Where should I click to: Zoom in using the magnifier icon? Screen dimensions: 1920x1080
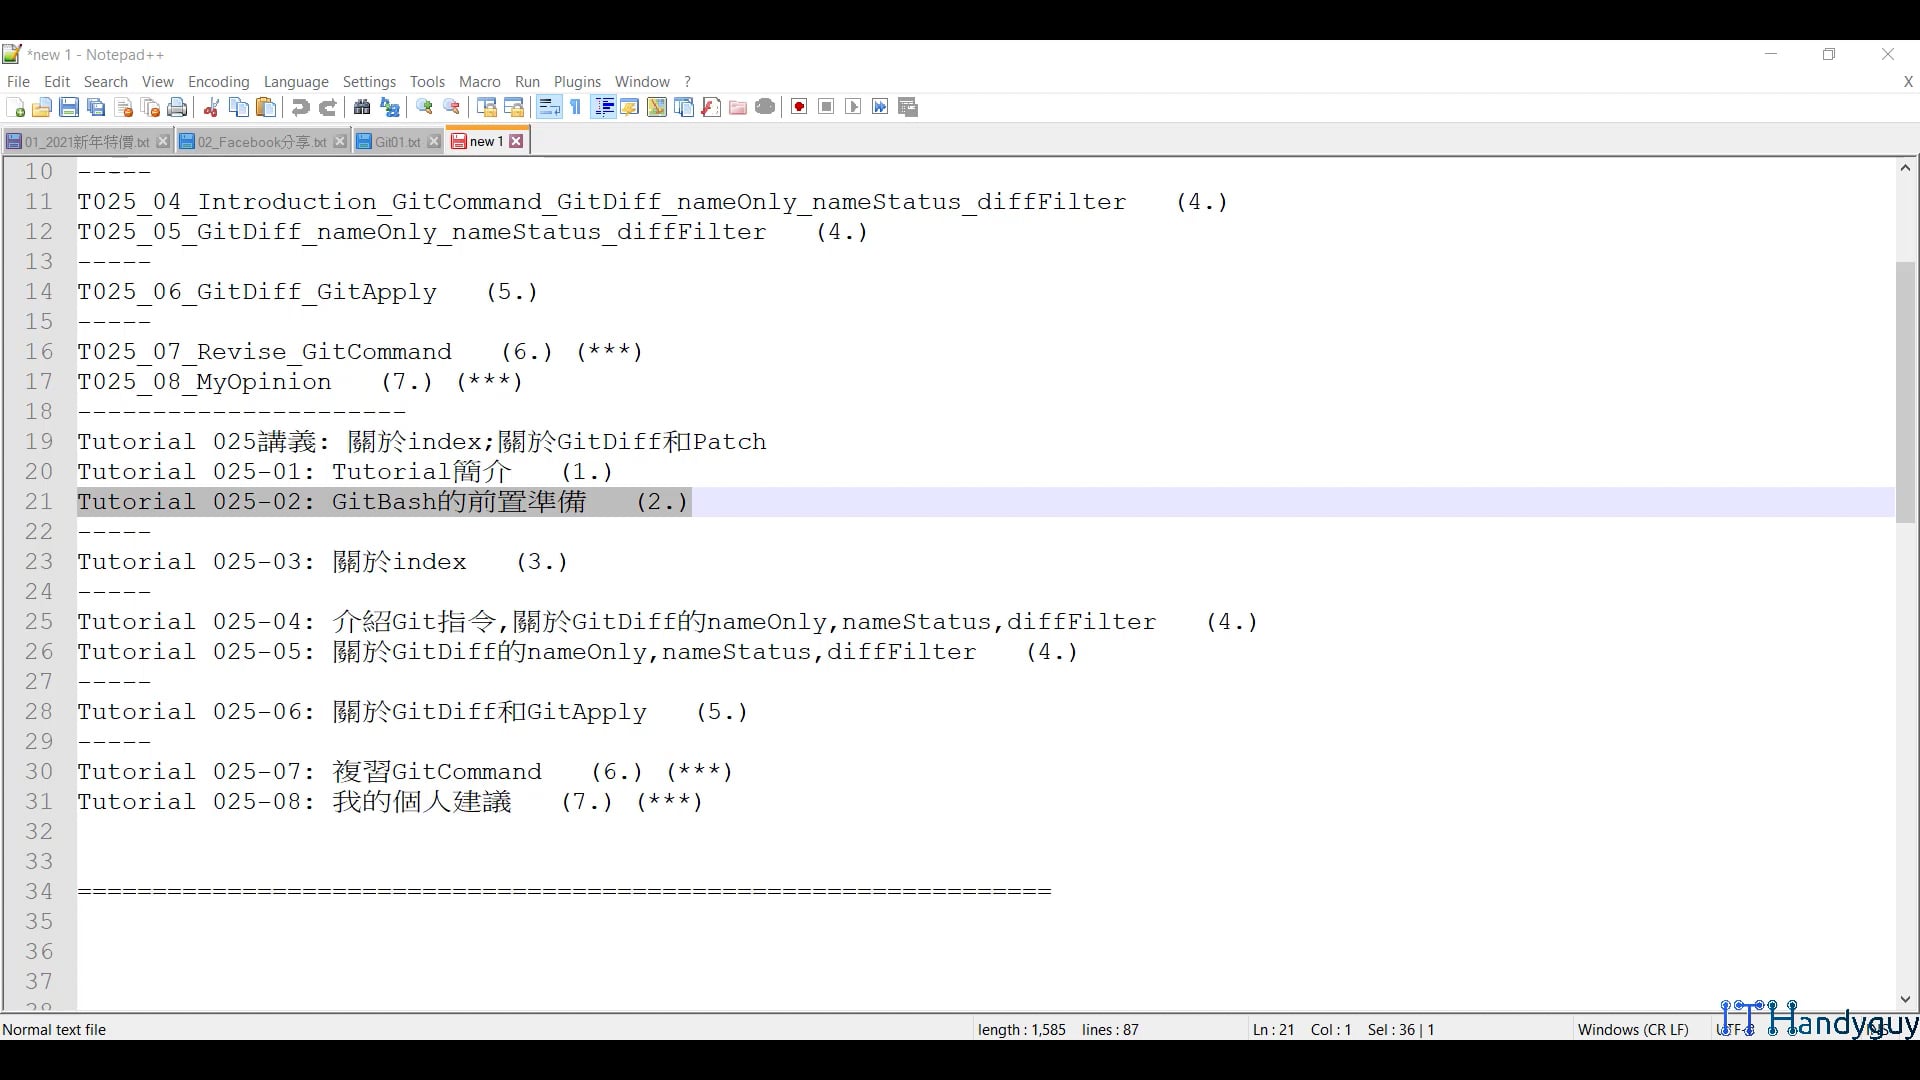[x=424, y=107]
